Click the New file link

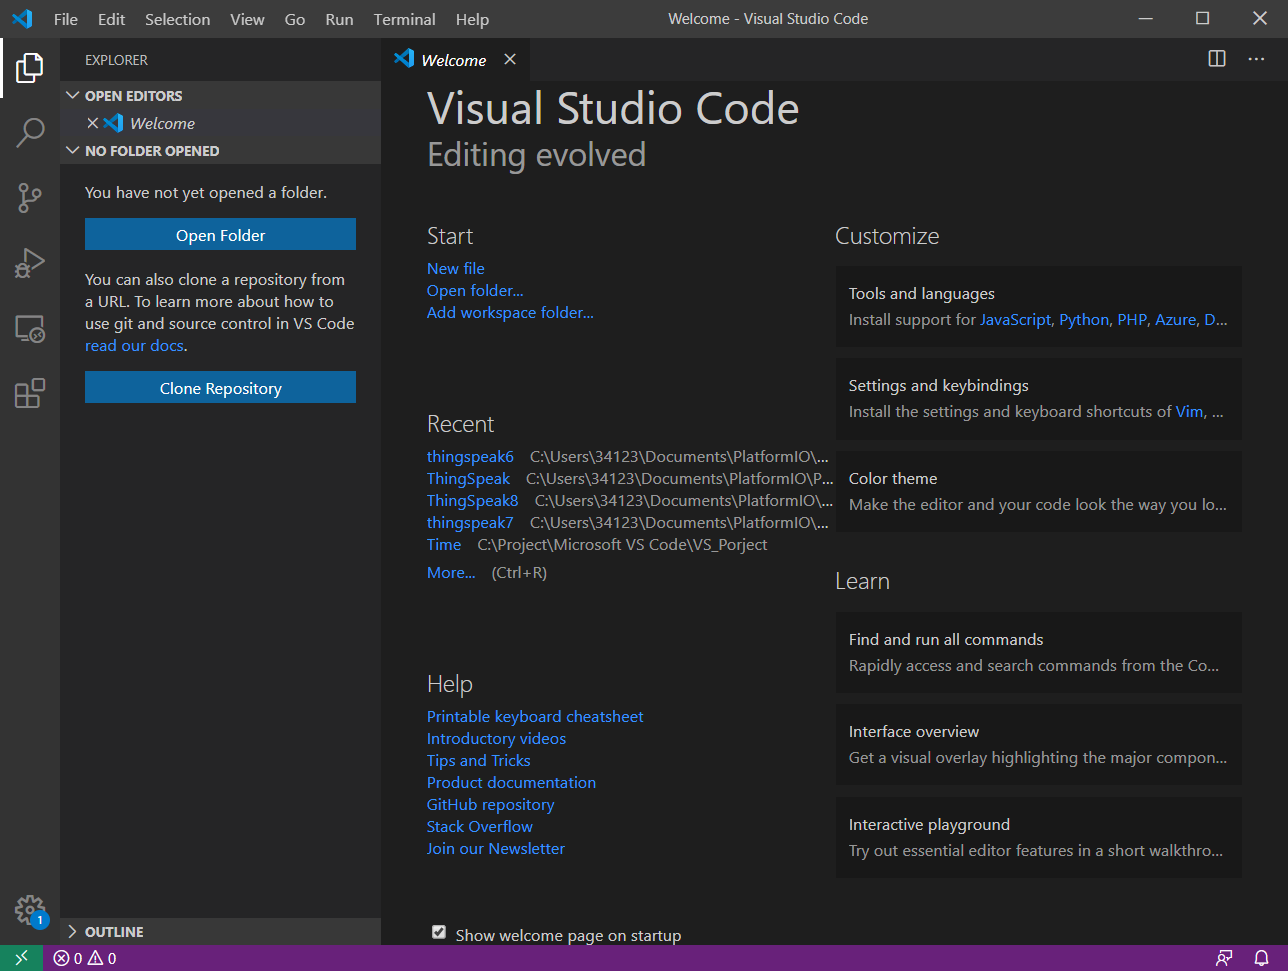tap(456, 268)
